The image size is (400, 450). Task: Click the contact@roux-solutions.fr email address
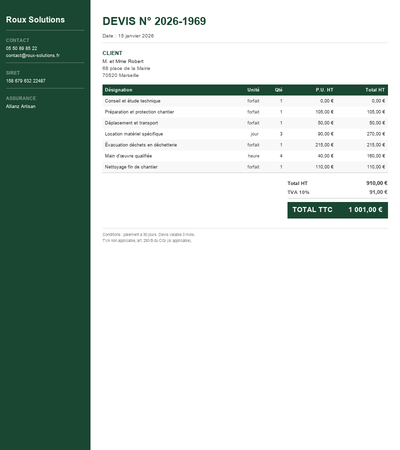(33, 55)
